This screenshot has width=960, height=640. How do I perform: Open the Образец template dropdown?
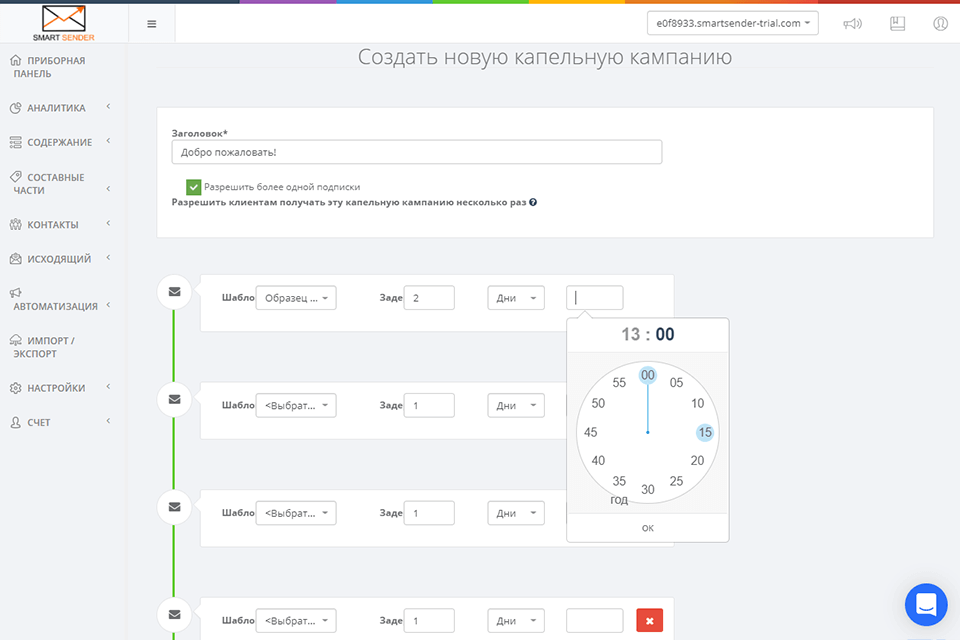tap(296, 298)
